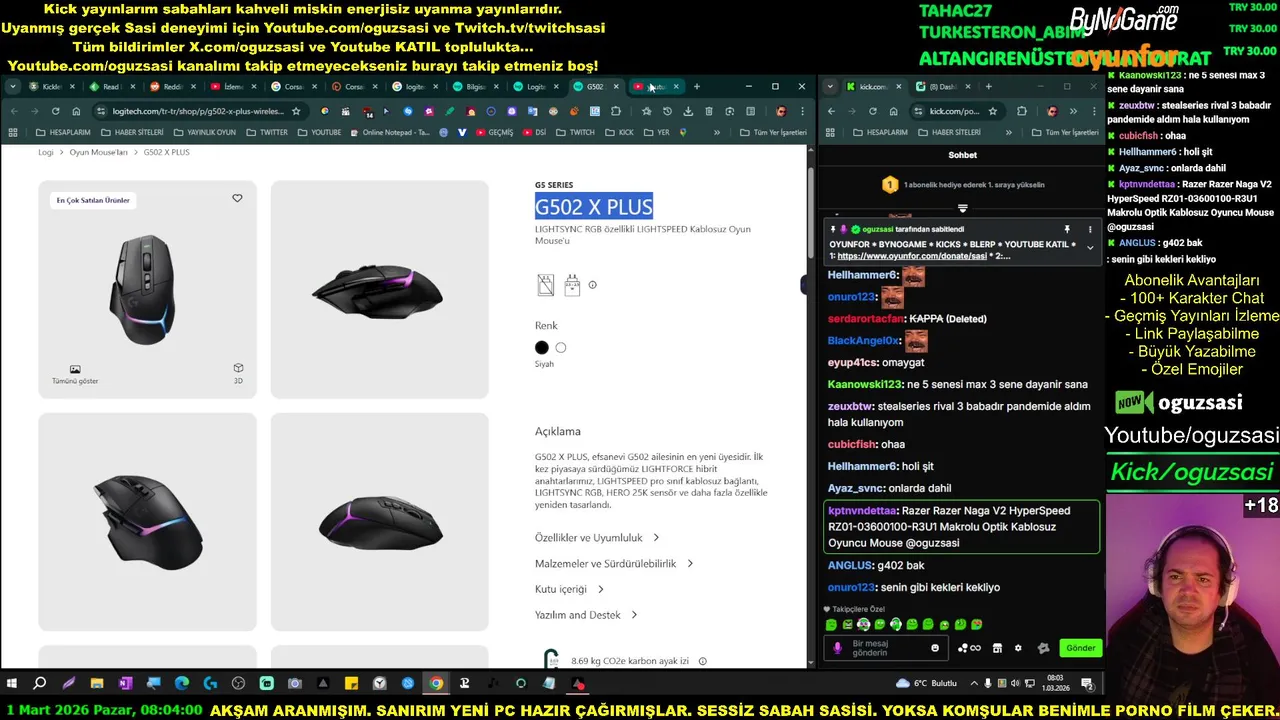Expand Yazılım and Destek section
1280x720 pixels.
[586, 615]
